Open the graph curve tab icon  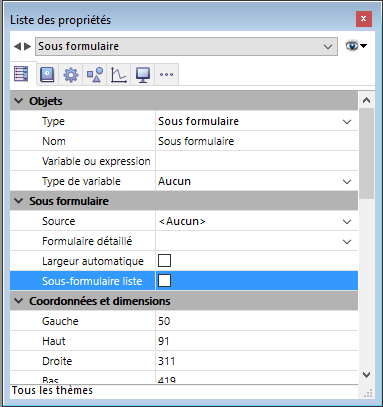(x=119, y=74)
